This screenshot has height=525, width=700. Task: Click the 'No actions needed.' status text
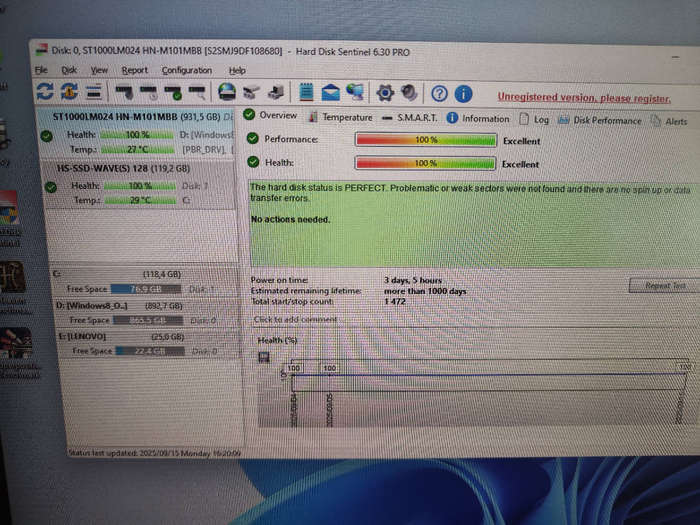pyautogui.click(x=291, y=219)
